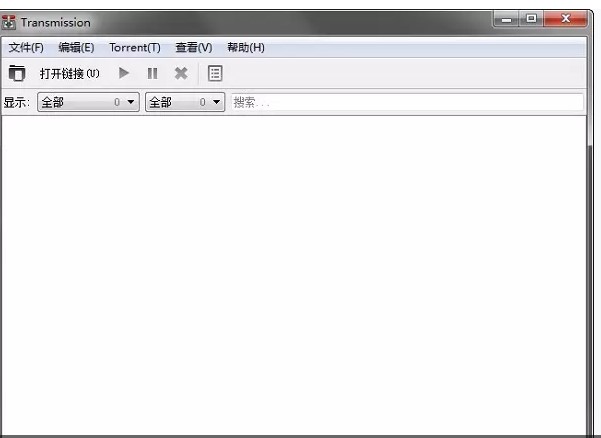Click the empty torrent list area

coord(294,275)
